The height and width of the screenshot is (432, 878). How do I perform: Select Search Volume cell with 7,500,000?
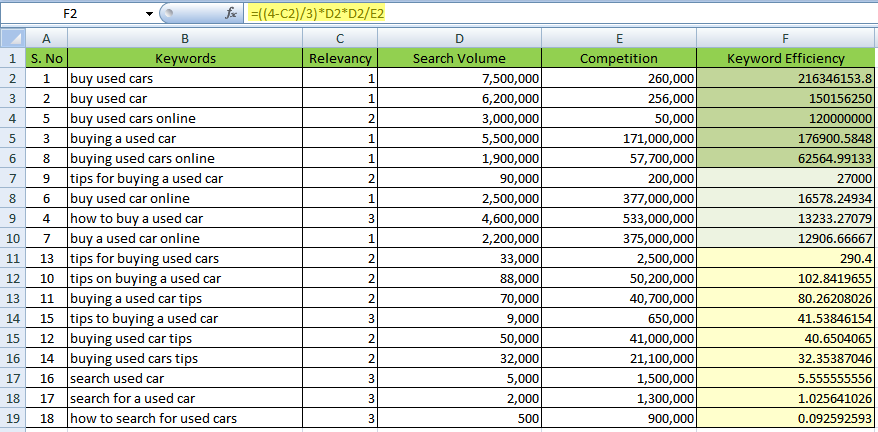(459, 78)
